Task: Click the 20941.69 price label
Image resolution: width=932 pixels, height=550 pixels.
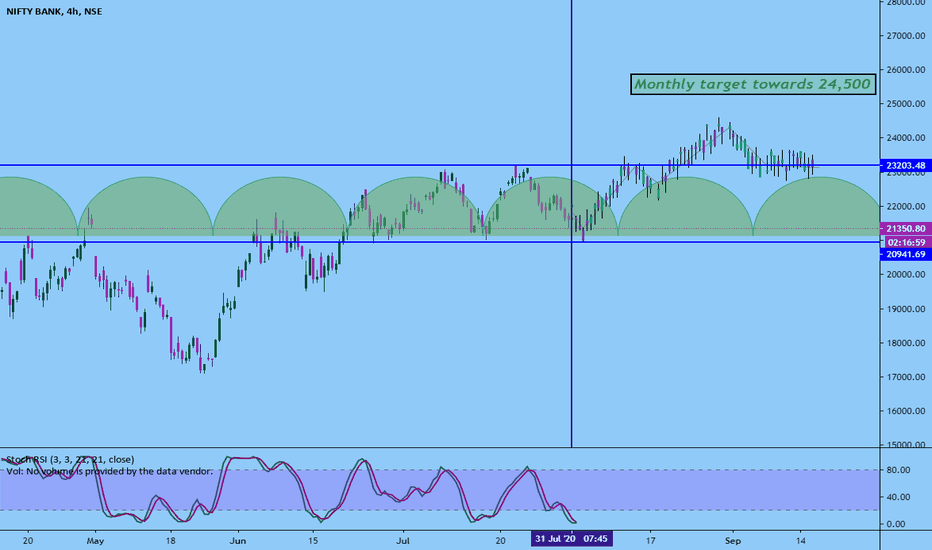Action: (905, 254)
